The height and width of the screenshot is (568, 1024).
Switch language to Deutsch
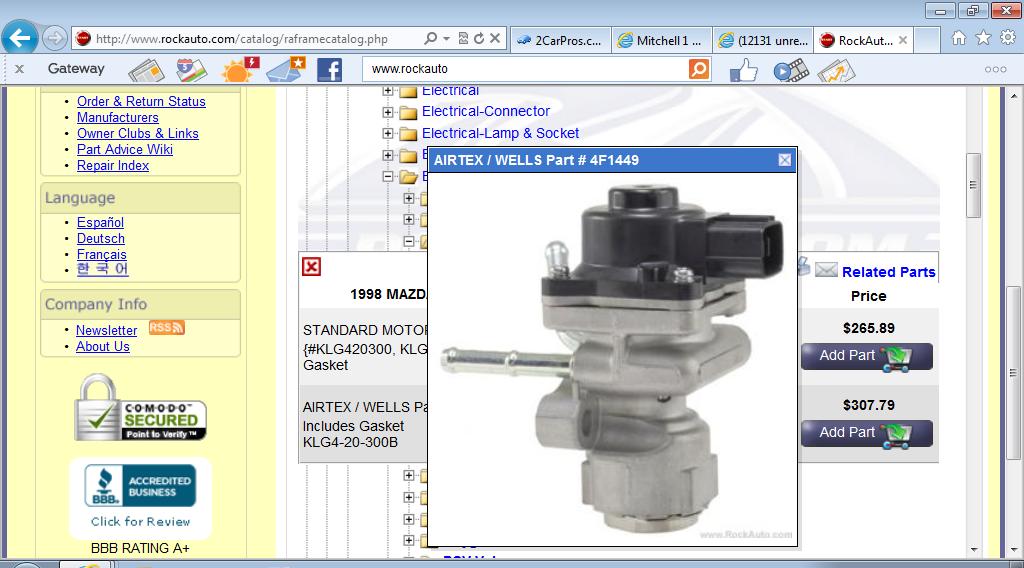coord(101,238)
